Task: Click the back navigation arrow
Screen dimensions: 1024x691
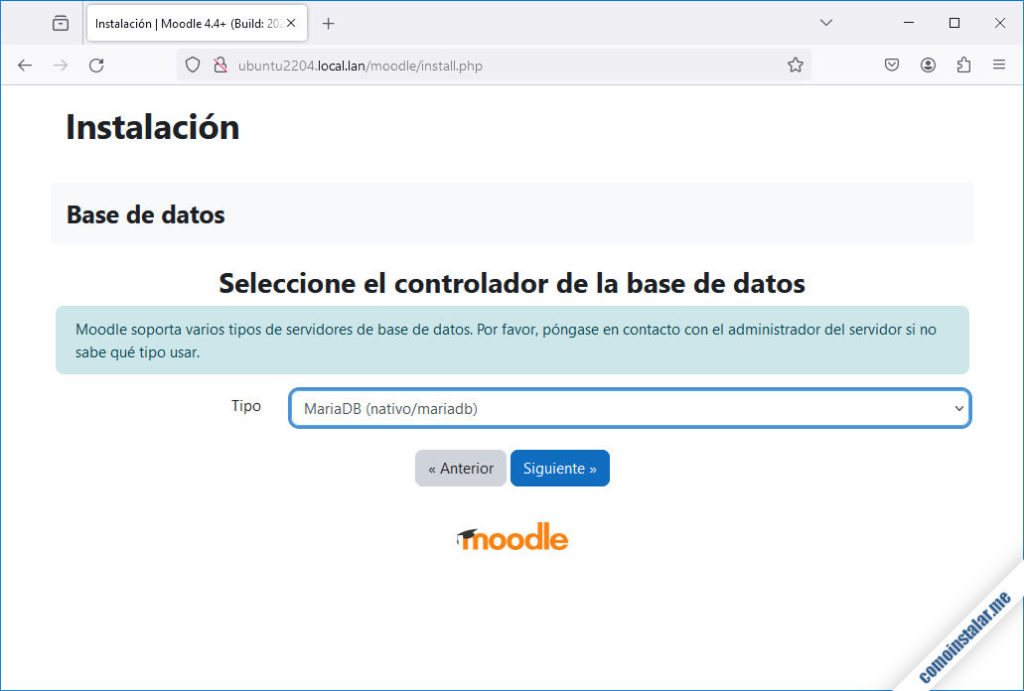Action: (x=24, y=64)
